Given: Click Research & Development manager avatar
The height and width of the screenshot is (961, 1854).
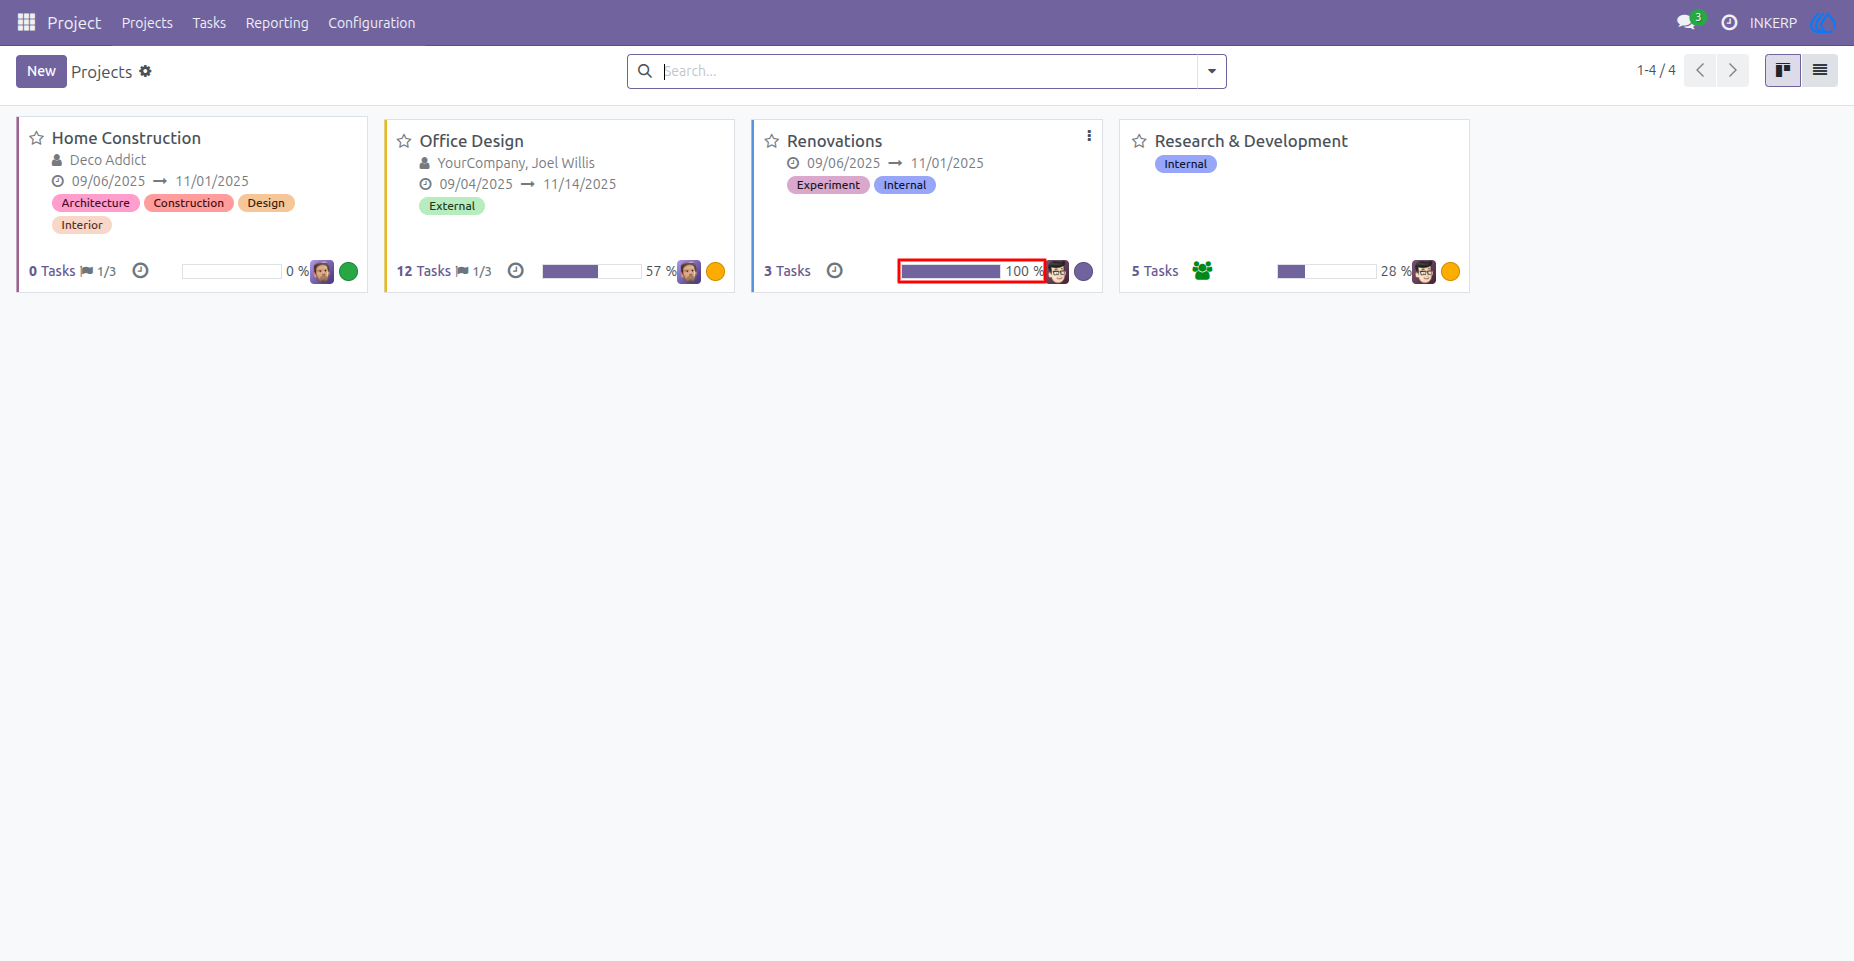Looking at the screenshot, I should pos(1424,272).
